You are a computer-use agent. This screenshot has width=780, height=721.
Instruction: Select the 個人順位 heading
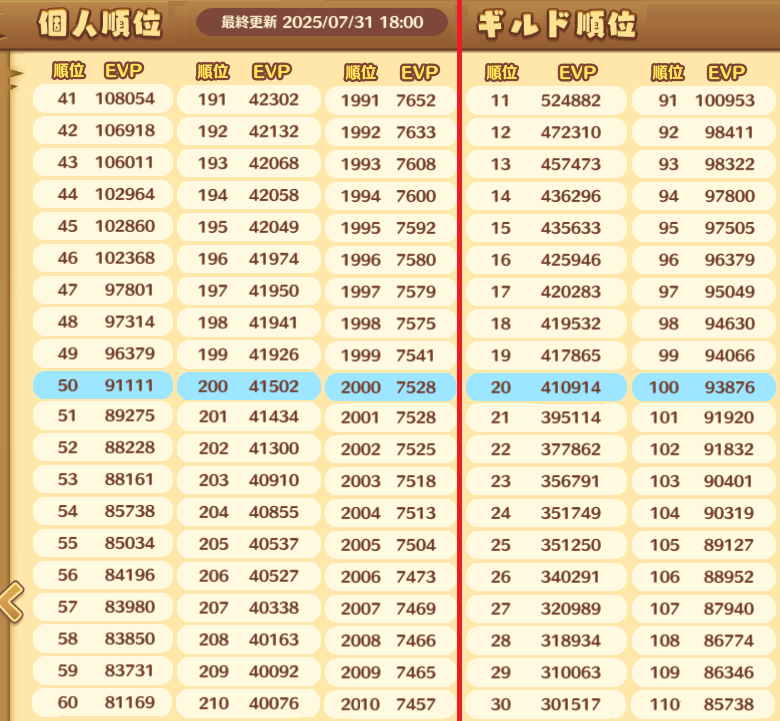pyautogui.click(x=100, y=23)
